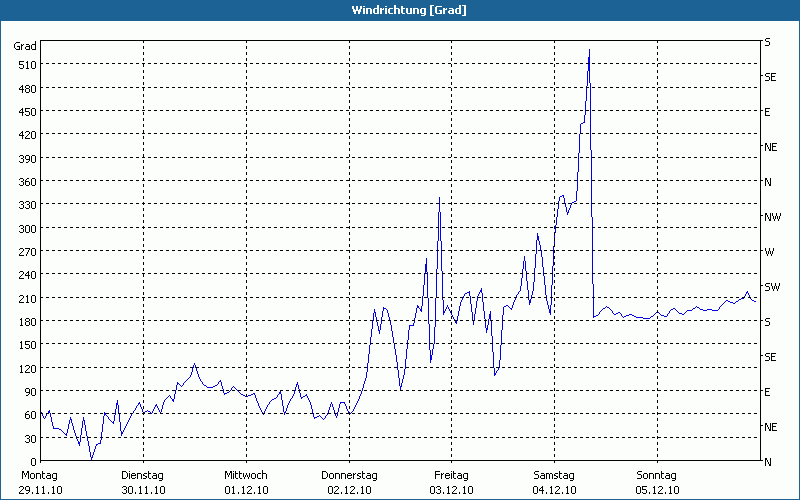Click the 420 degree axis value
The height and width of the screenshot is (500, 800).
click(x=29, y=135)
